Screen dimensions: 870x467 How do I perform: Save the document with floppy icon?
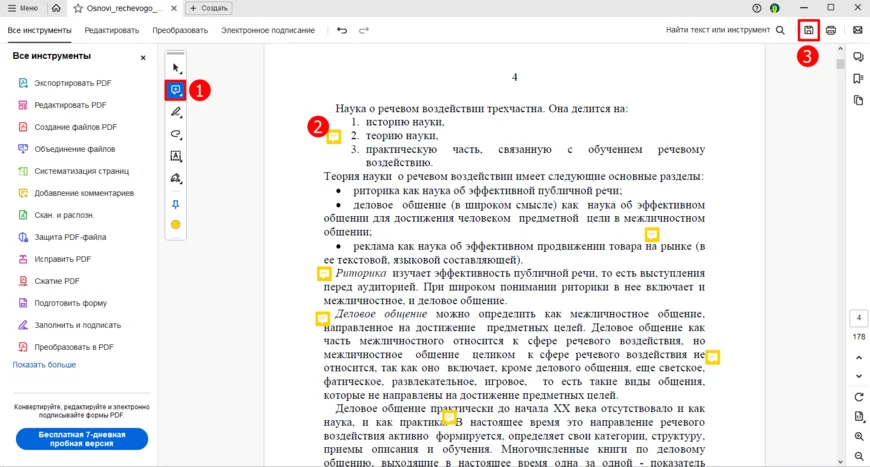pos(808,30)
